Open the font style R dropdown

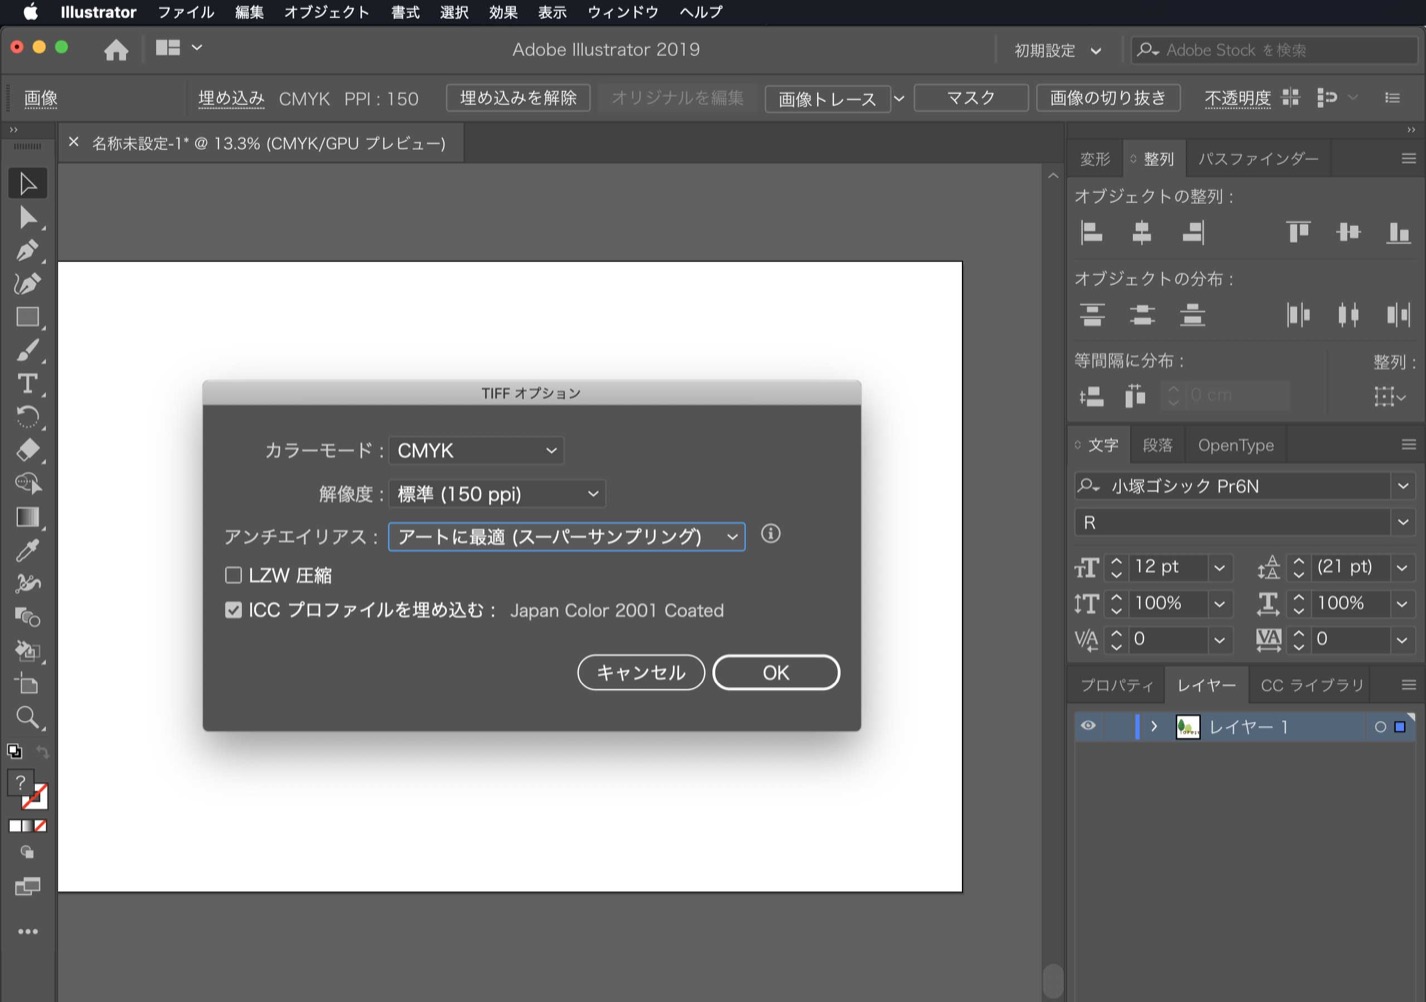pyautogui.click(x=1403, y=522)
